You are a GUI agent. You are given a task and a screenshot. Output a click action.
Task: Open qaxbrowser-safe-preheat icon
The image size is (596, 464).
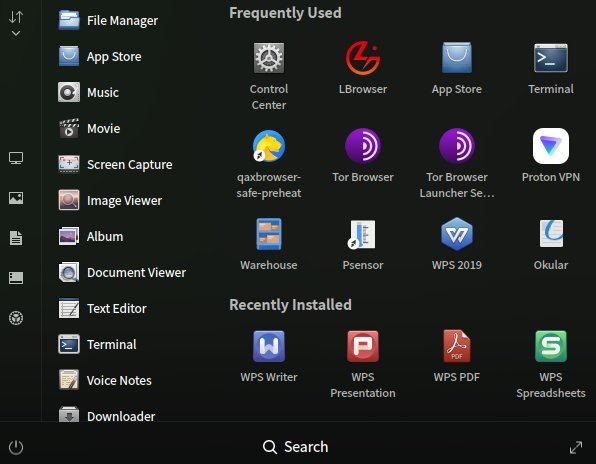pos(269,146)
